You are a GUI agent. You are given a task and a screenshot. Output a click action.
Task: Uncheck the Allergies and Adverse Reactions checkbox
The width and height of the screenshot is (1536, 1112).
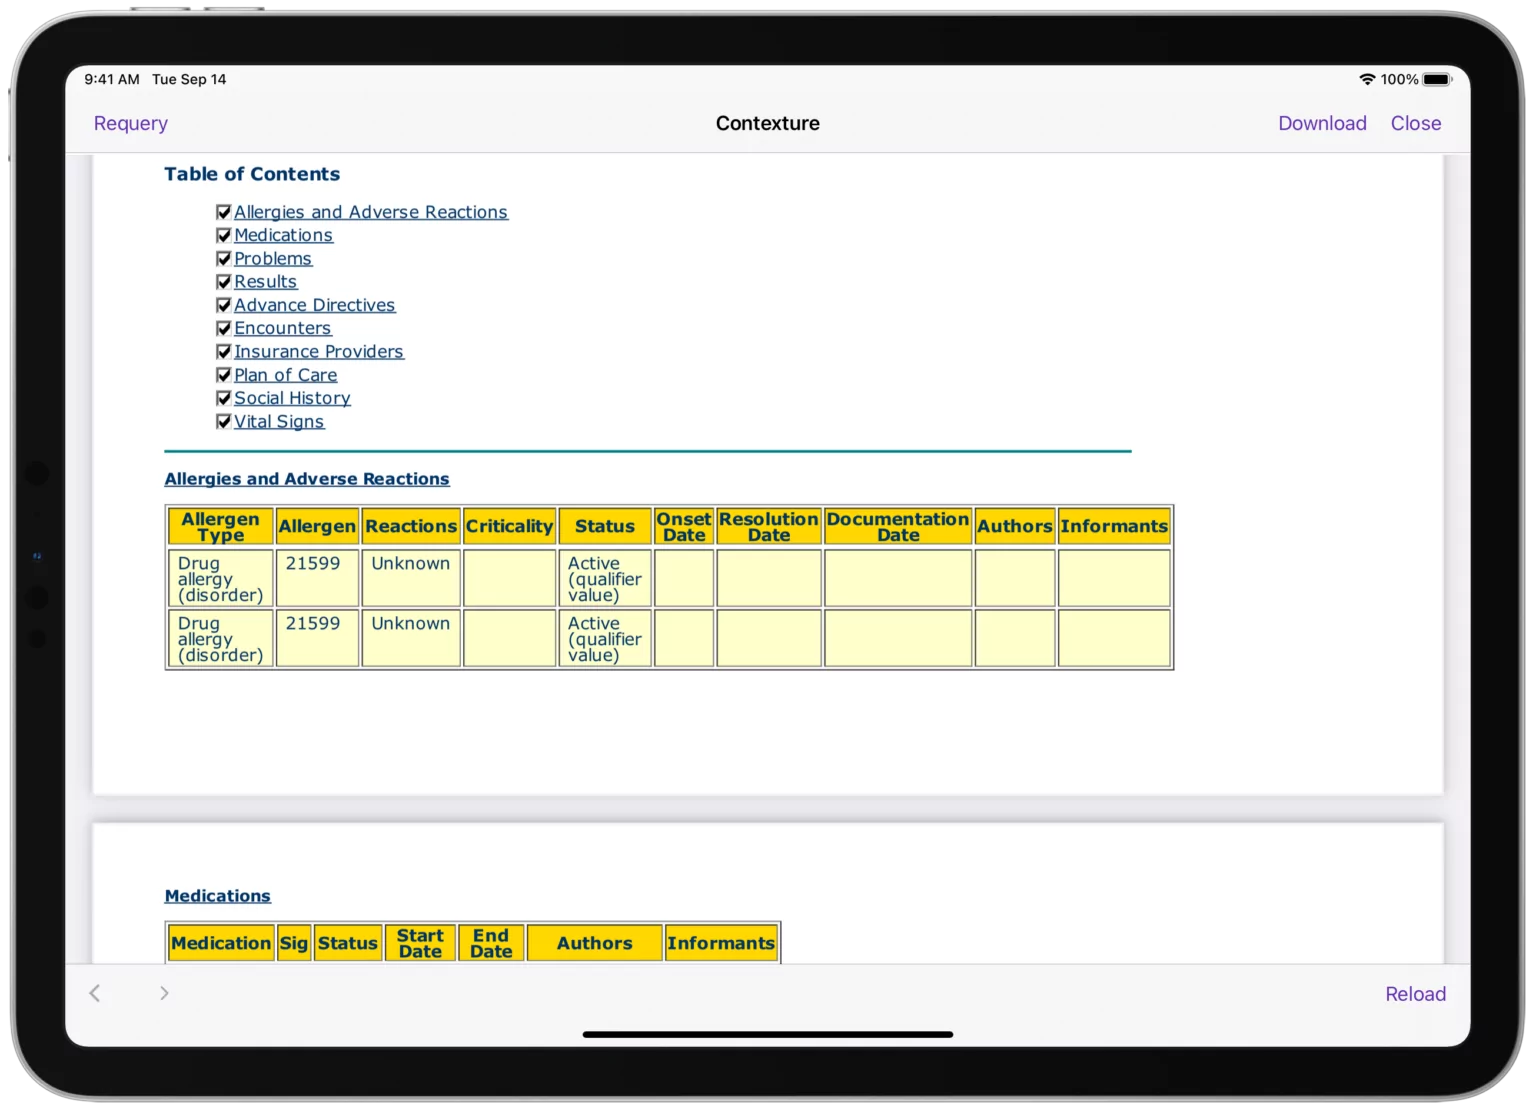(224, 212)
